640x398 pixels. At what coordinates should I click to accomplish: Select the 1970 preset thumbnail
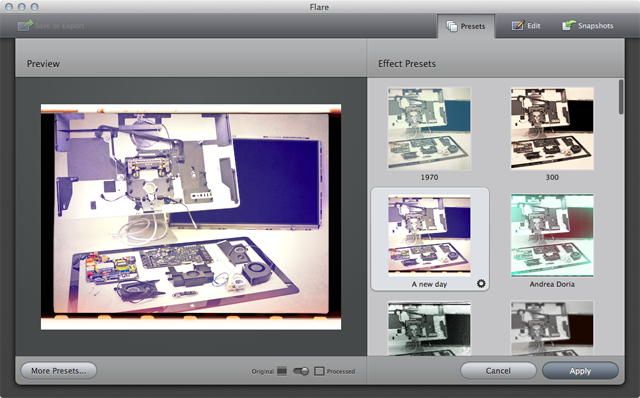click(429, 129)
